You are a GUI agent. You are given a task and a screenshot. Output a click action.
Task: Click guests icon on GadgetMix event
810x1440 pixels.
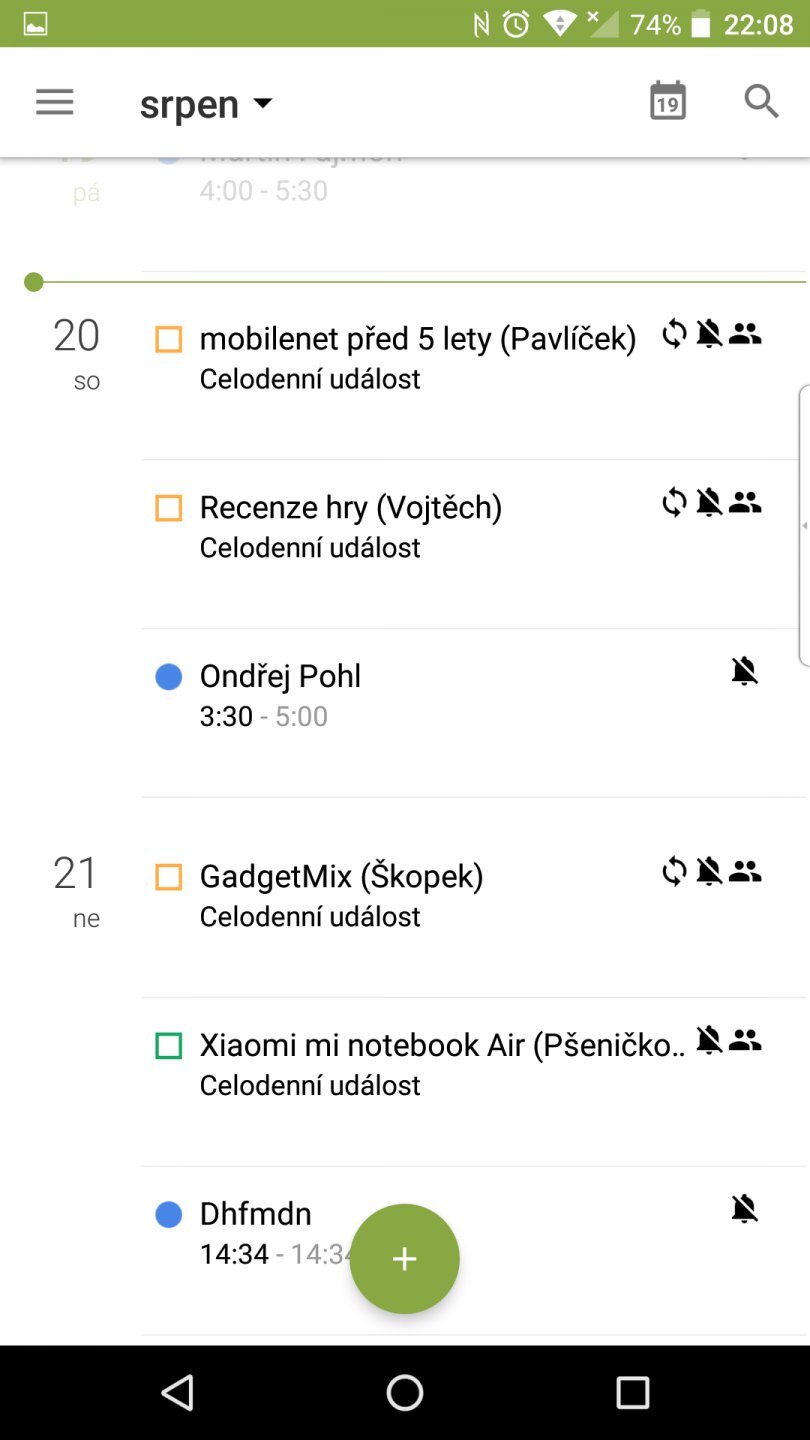click(x=745, y=872)
